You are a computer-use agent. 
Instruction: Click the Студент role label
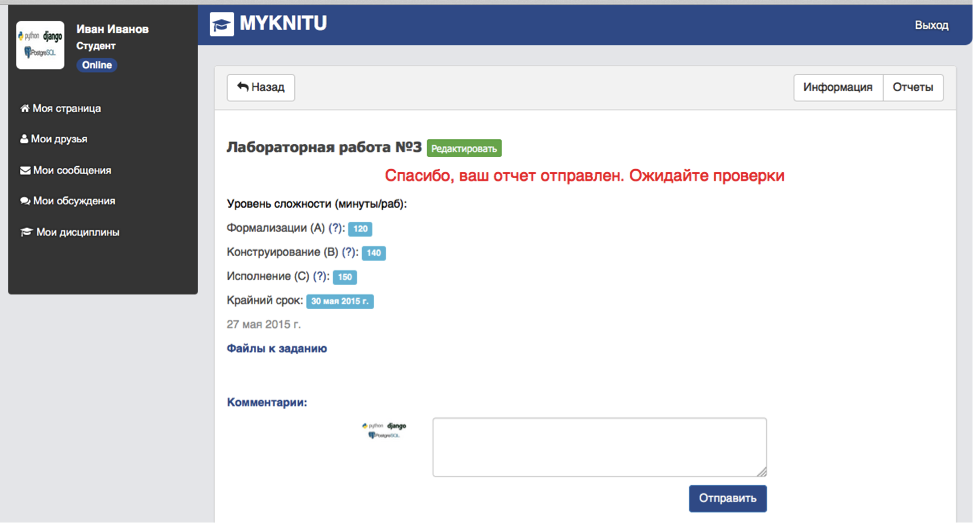tap(96, 46)
